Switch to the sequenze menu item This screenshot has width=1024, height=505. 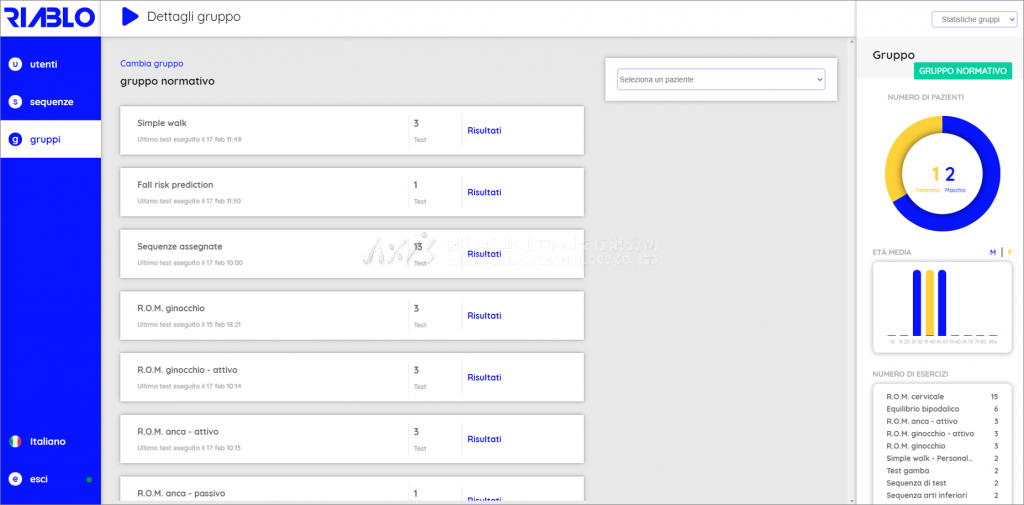51,102
